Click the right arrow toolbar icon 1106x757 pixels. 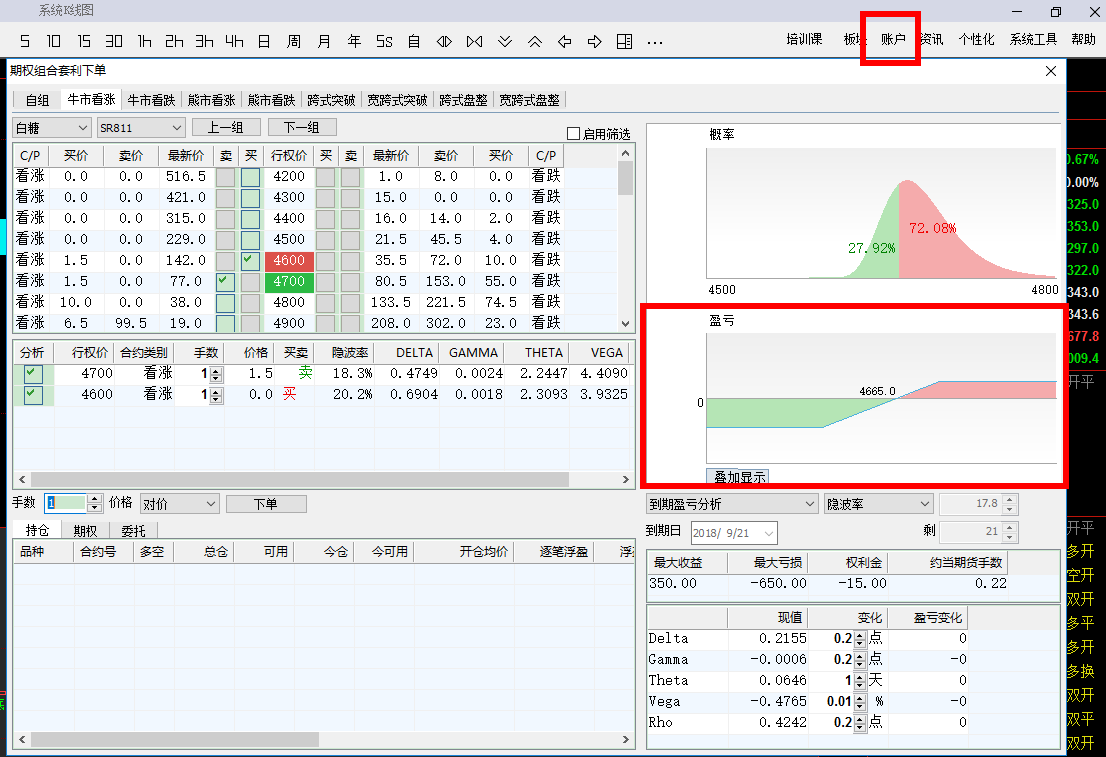click(x=595, y=41)
